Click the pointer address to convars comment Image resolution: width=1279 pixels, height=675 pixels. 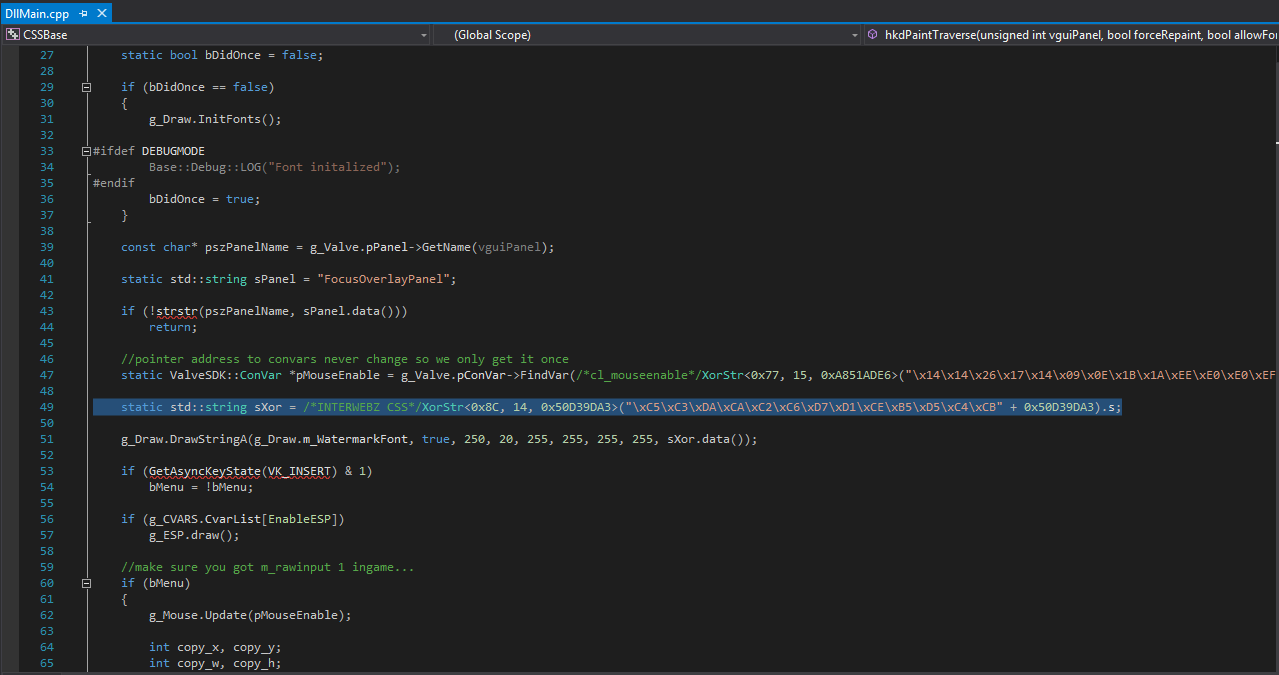(345, 359)
